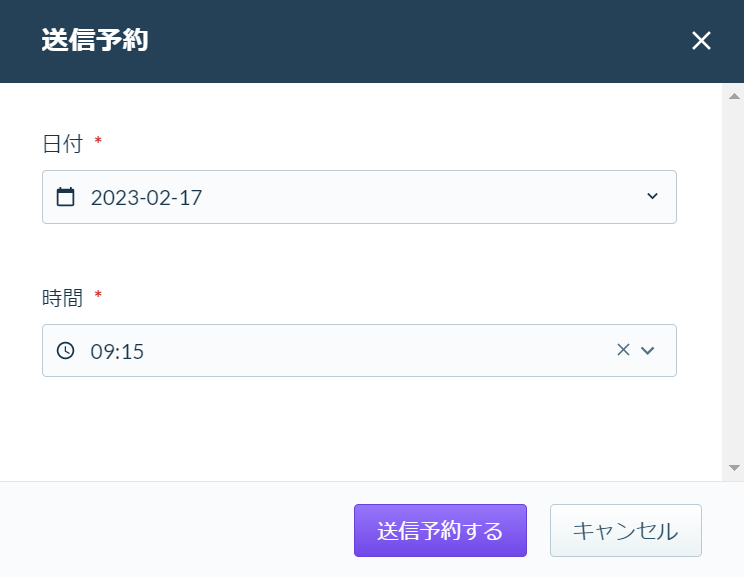Click the dialog's vertical scrollbar track
Viewport: 744px width, 577px height.
click(734, 282)
